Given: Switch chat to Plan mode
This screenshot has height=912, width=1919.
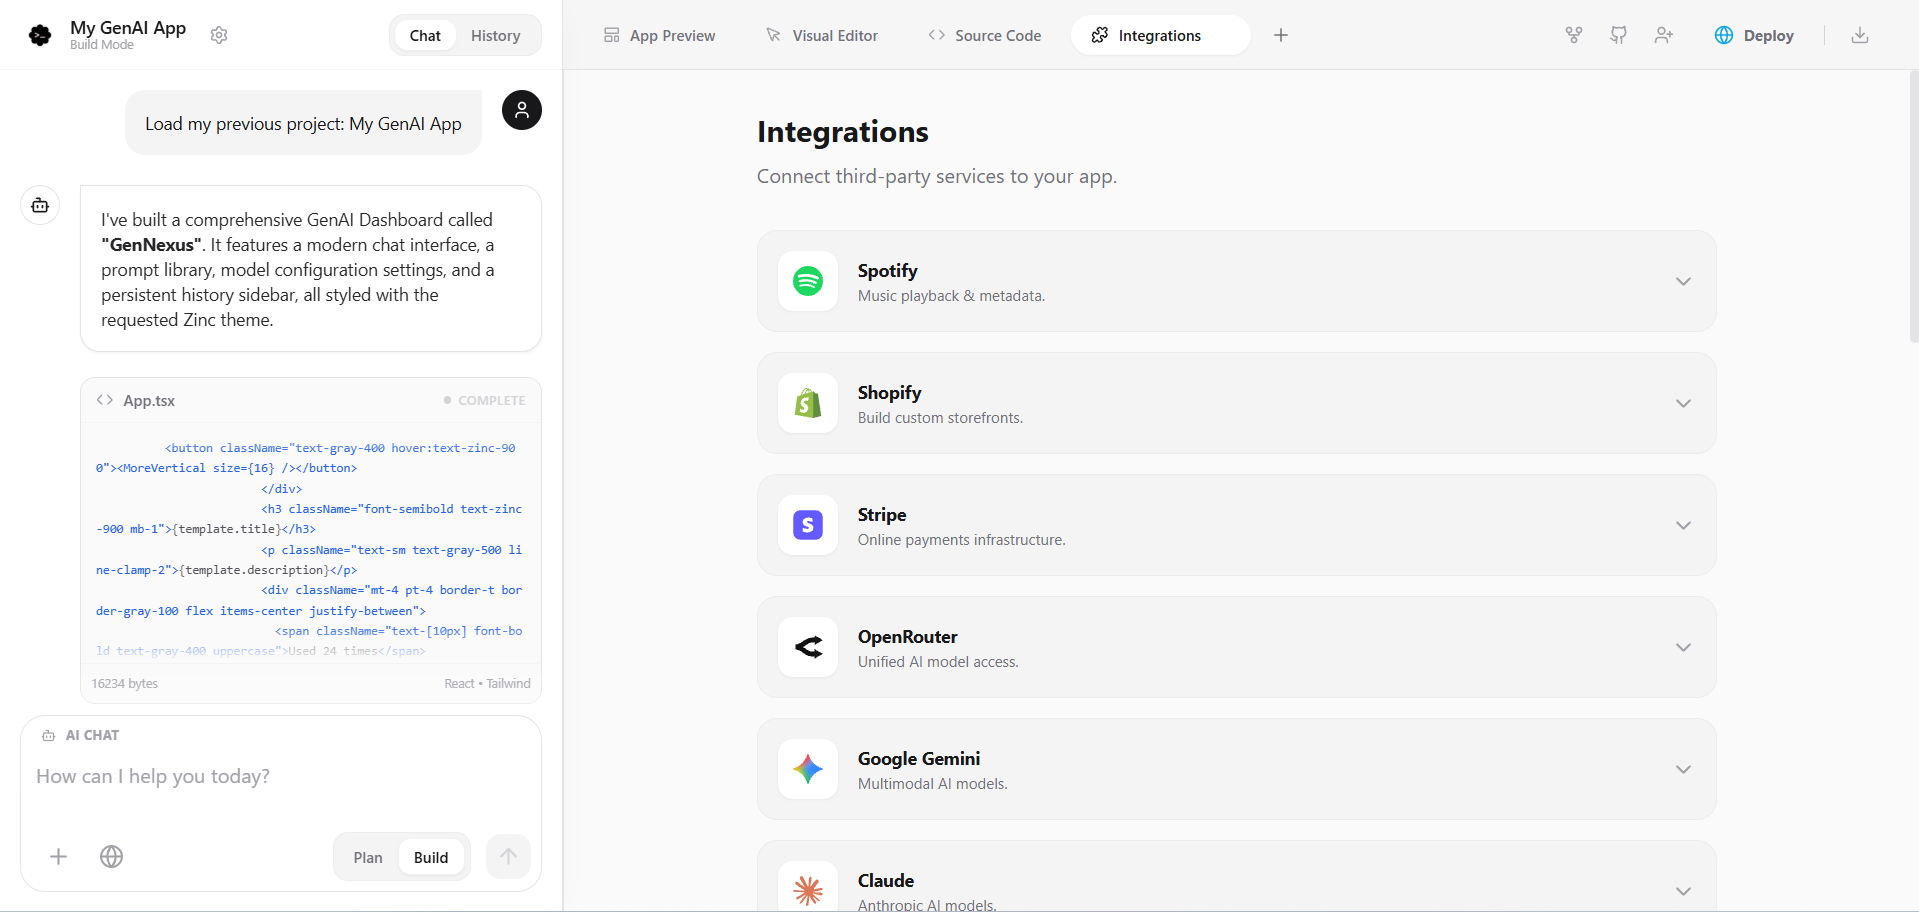Looking at the screenshot, I should click(x=367, y=857).
